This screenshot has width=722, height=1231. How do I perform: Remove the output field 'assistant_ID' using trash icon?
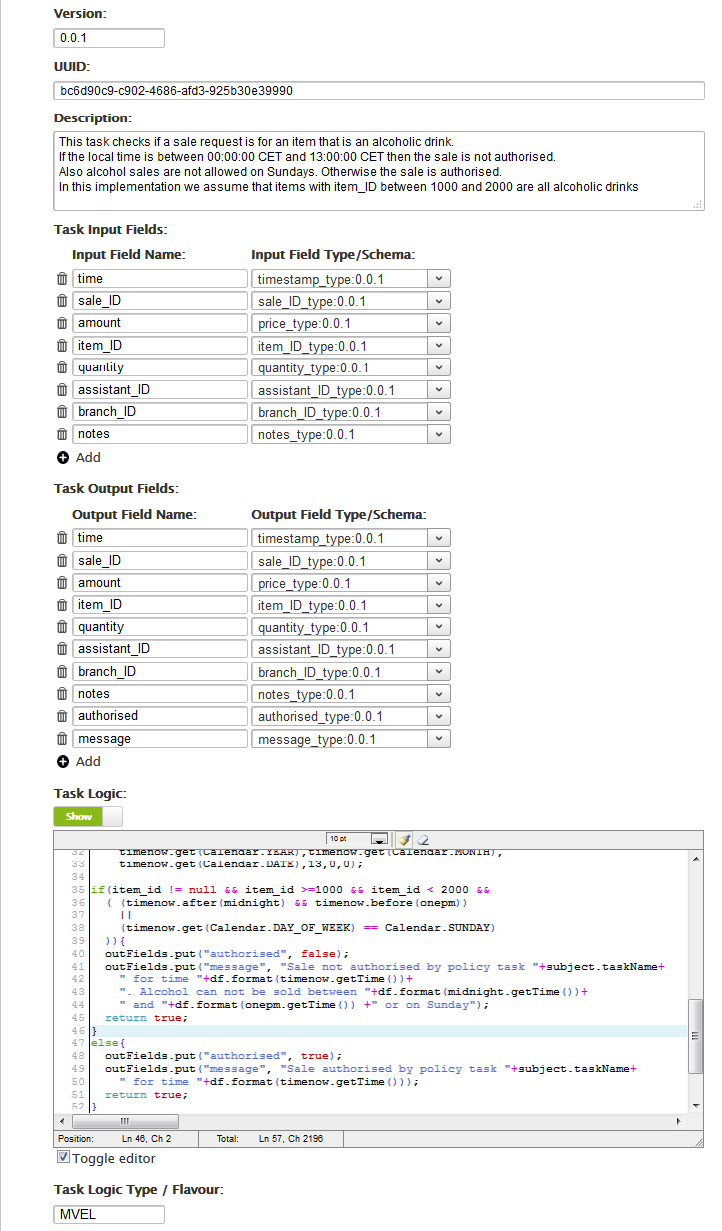coord(62,649)
